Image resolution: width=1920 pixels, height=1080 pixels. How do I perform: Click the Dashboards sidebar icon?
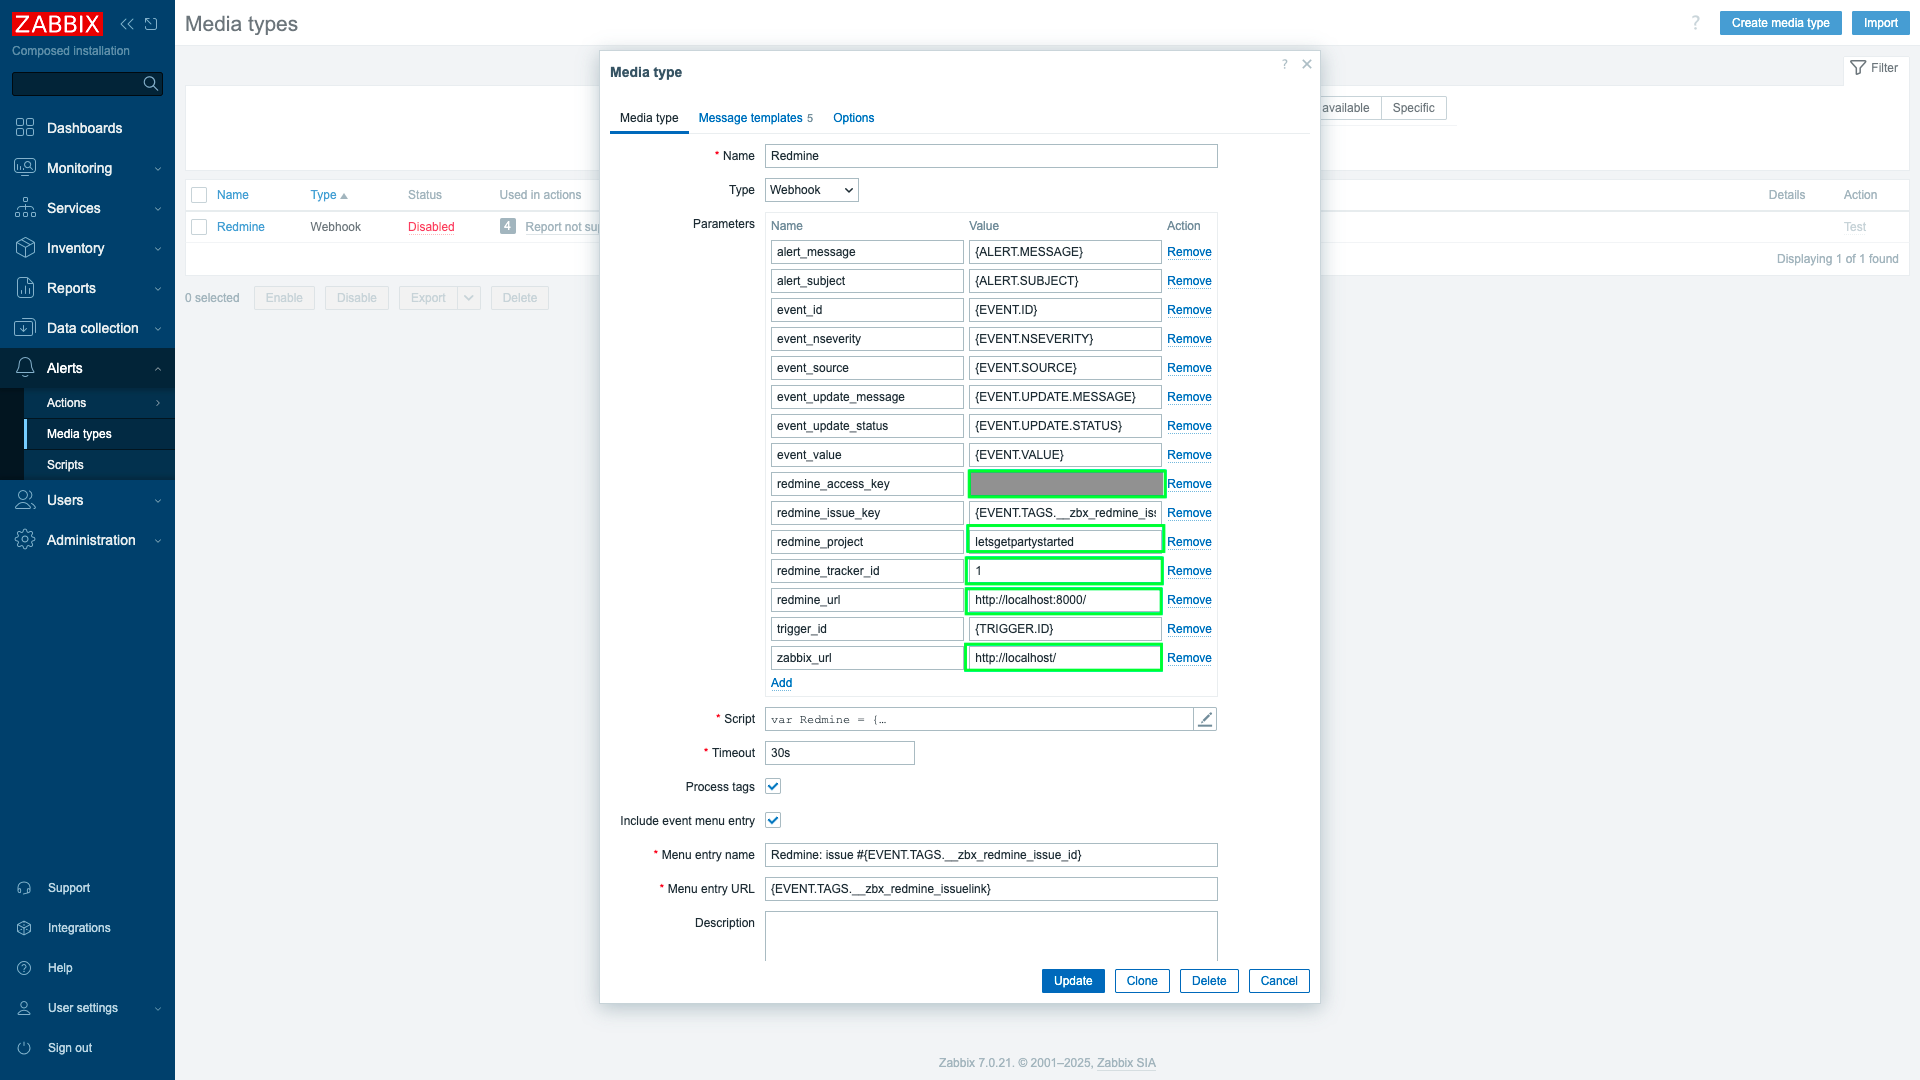click(x=25, y=128)
